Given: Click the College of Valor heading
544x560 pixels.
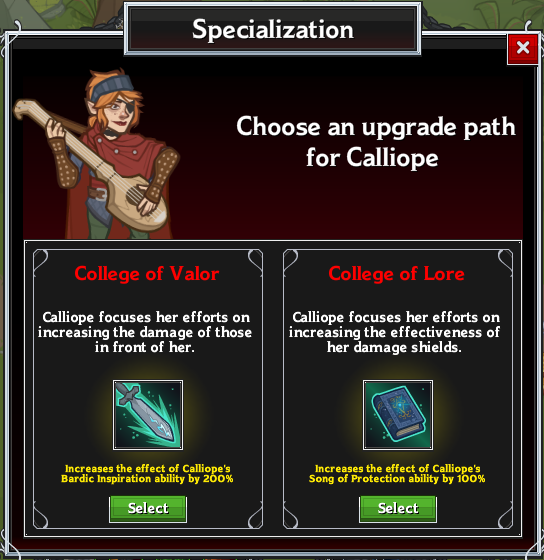Looking at the screenshot, I should coord(147,274).
